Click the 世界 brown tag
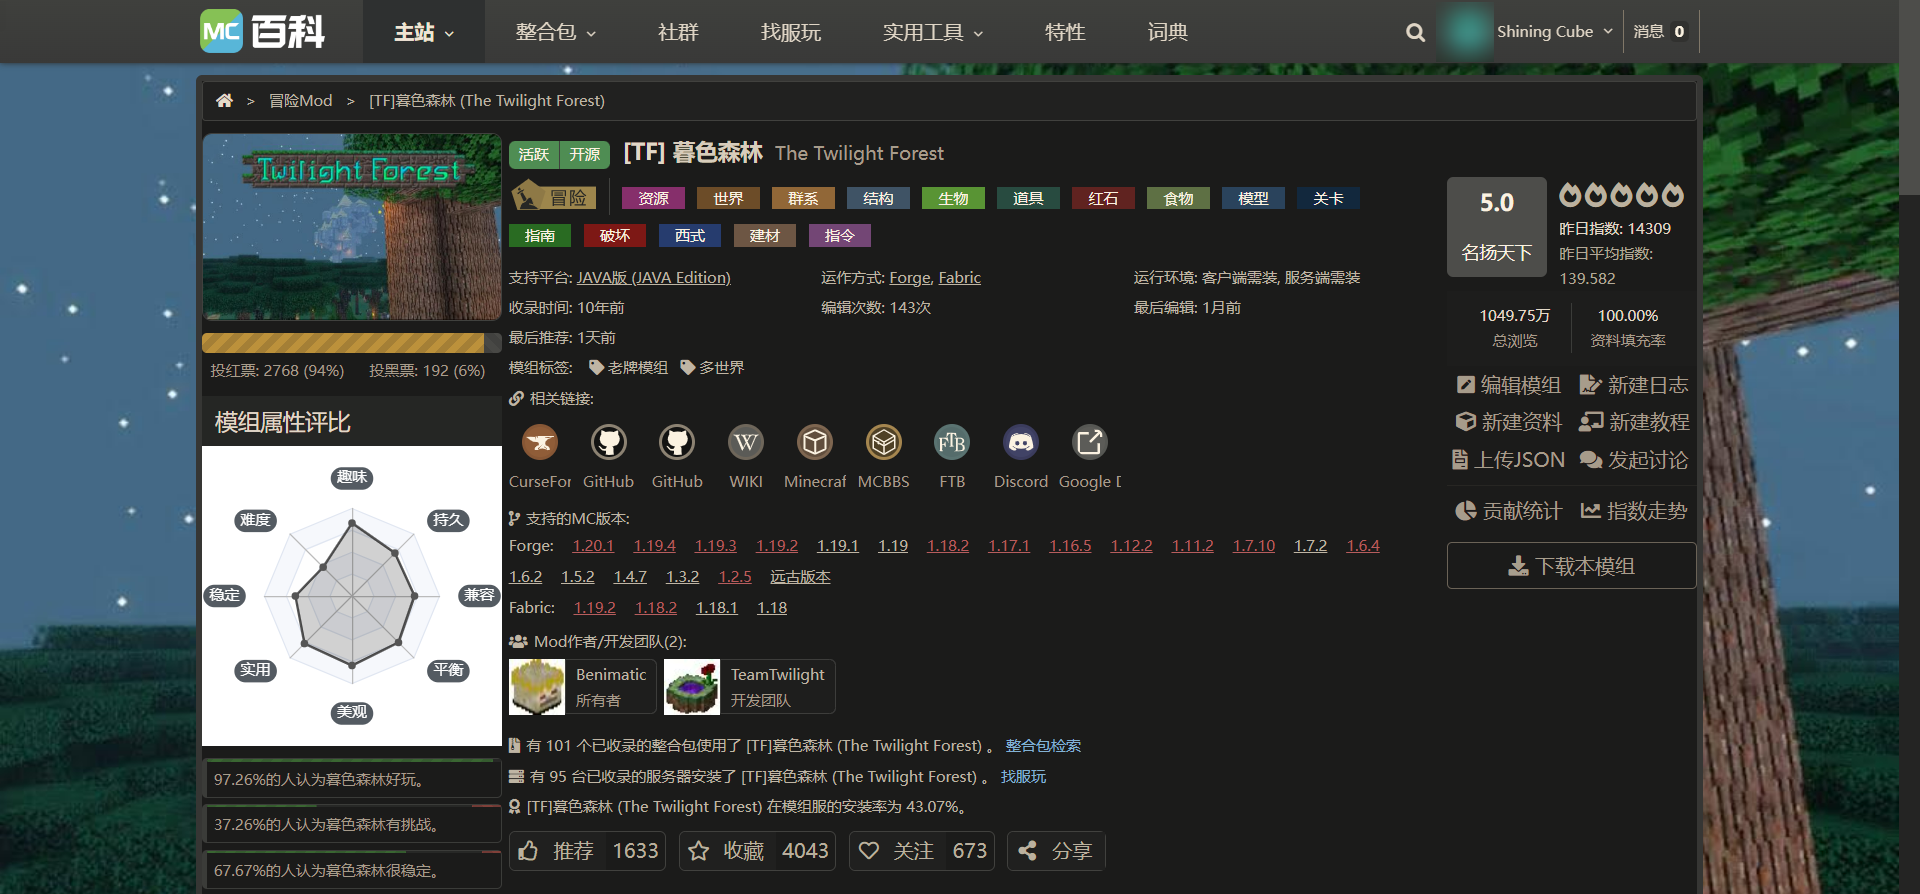Image resolution: width=1920 pixels, height=894 pixels. [728, 198]
